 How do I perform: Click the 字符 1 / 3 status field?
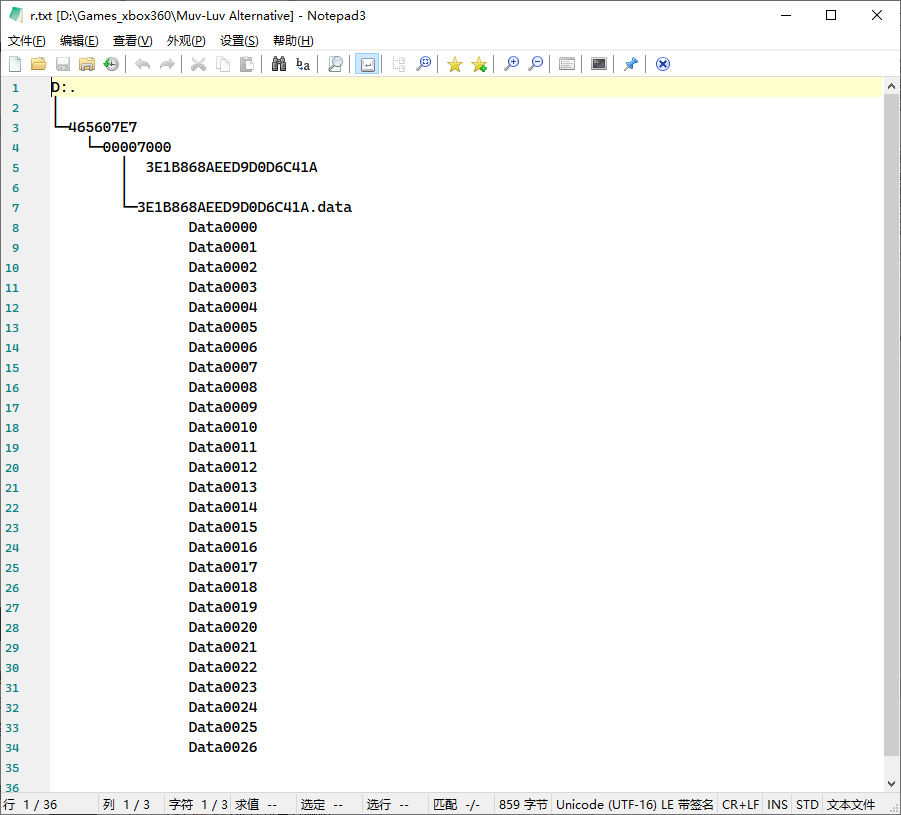tap(198, 805)
